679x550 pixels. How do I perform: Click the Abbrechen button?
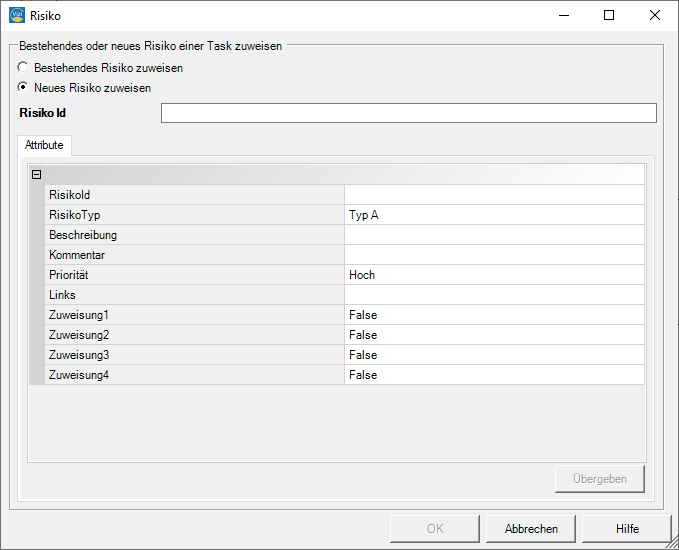click(531, 529)
